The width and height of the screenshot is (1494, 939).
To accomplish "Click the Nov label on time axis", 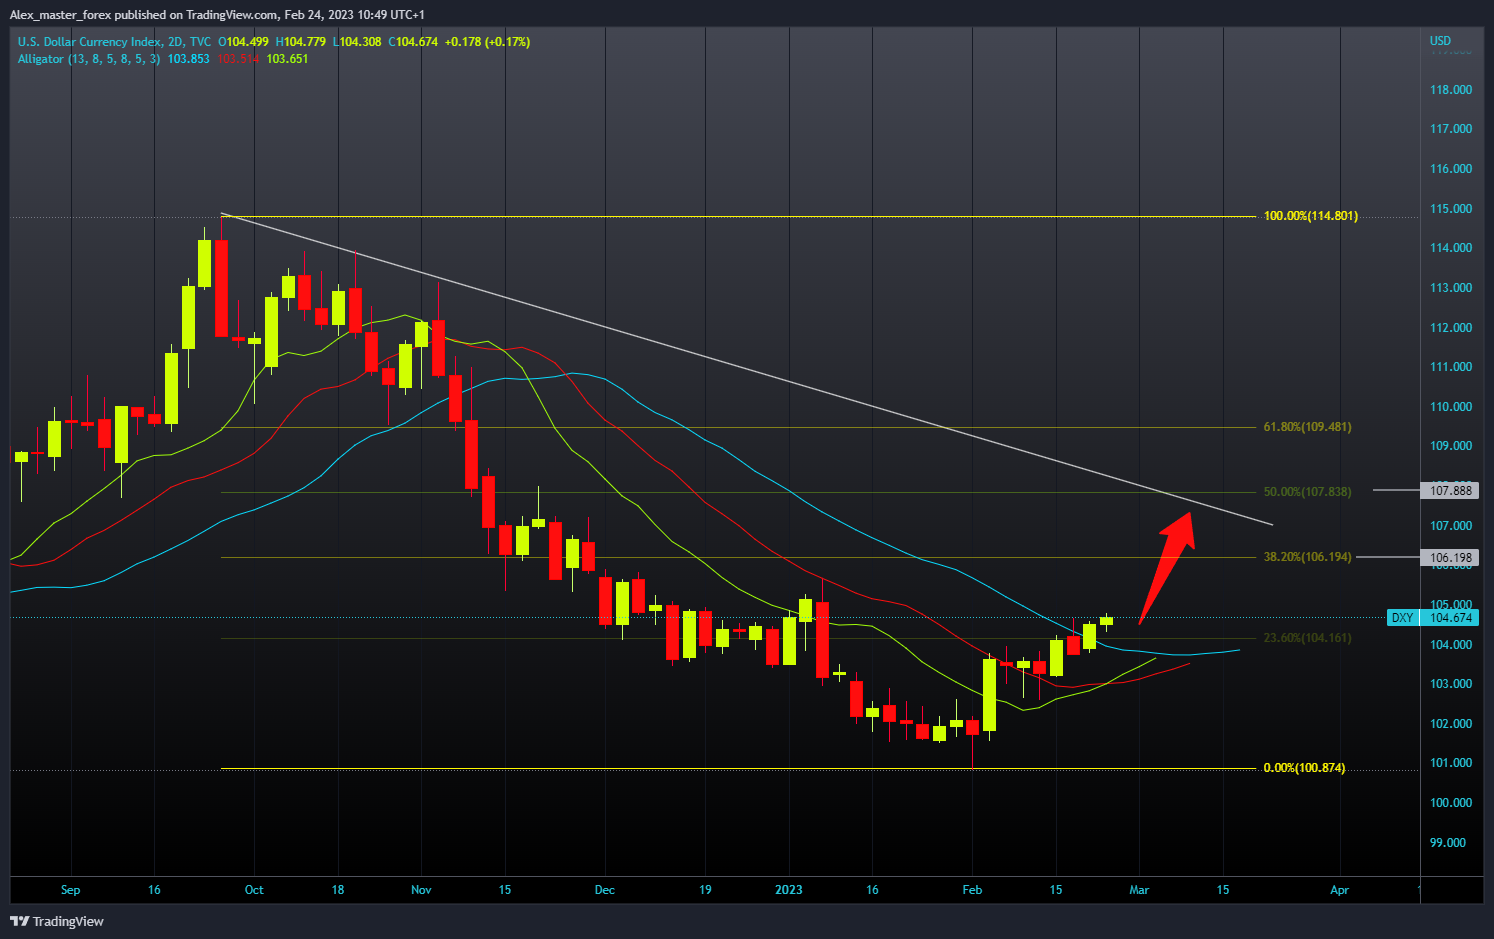I will click(421, 890).
